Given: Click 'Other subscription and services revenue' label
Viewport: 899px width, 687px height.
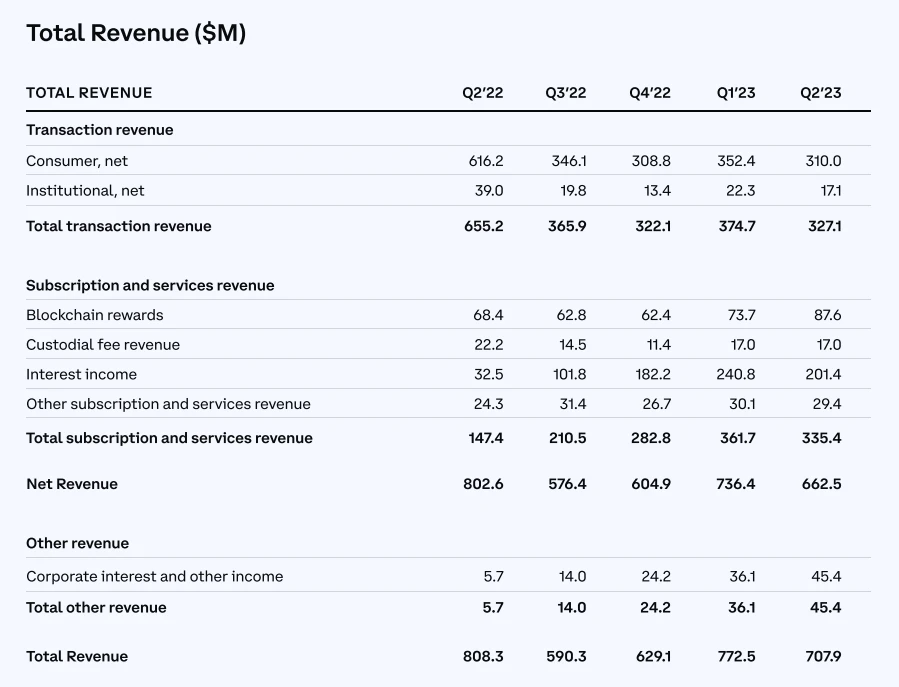Looking at the screenshot, I should point(168,404).
